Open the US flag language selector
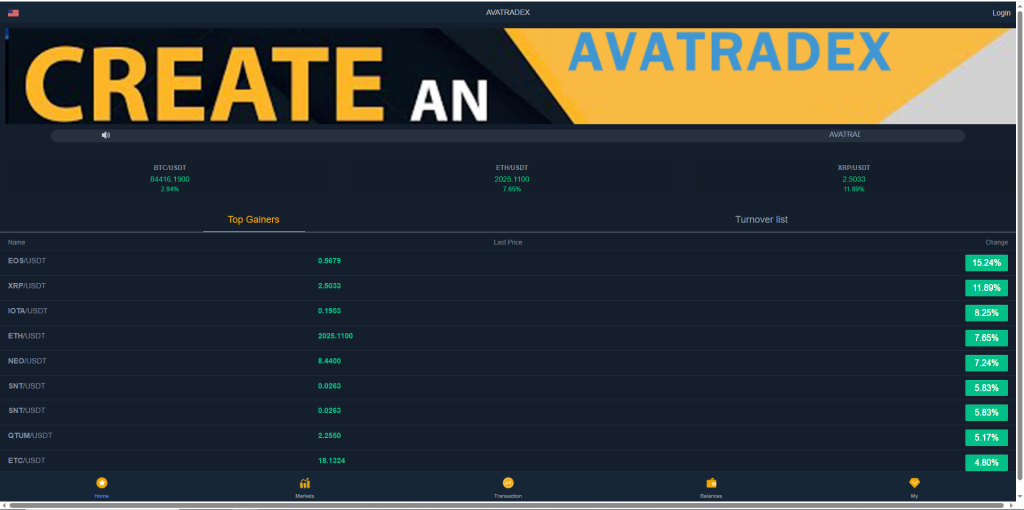Screen dimensions: 1024x510 pos(13,13)
